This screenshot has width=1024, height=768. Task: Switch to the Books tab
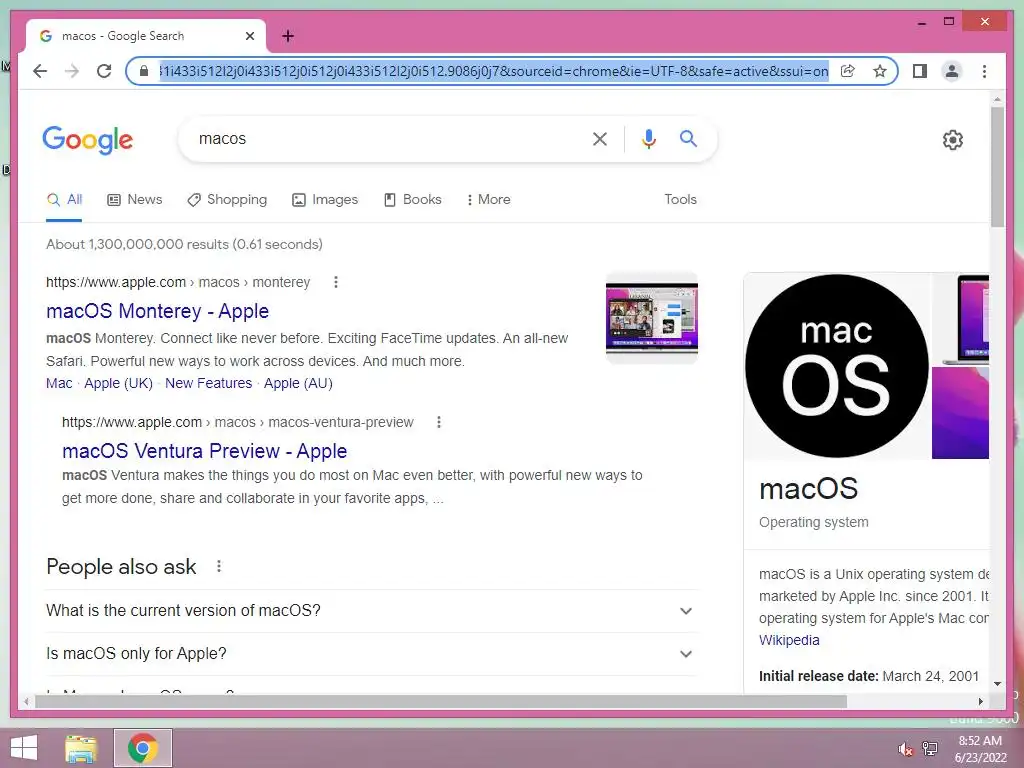[413, 200]
